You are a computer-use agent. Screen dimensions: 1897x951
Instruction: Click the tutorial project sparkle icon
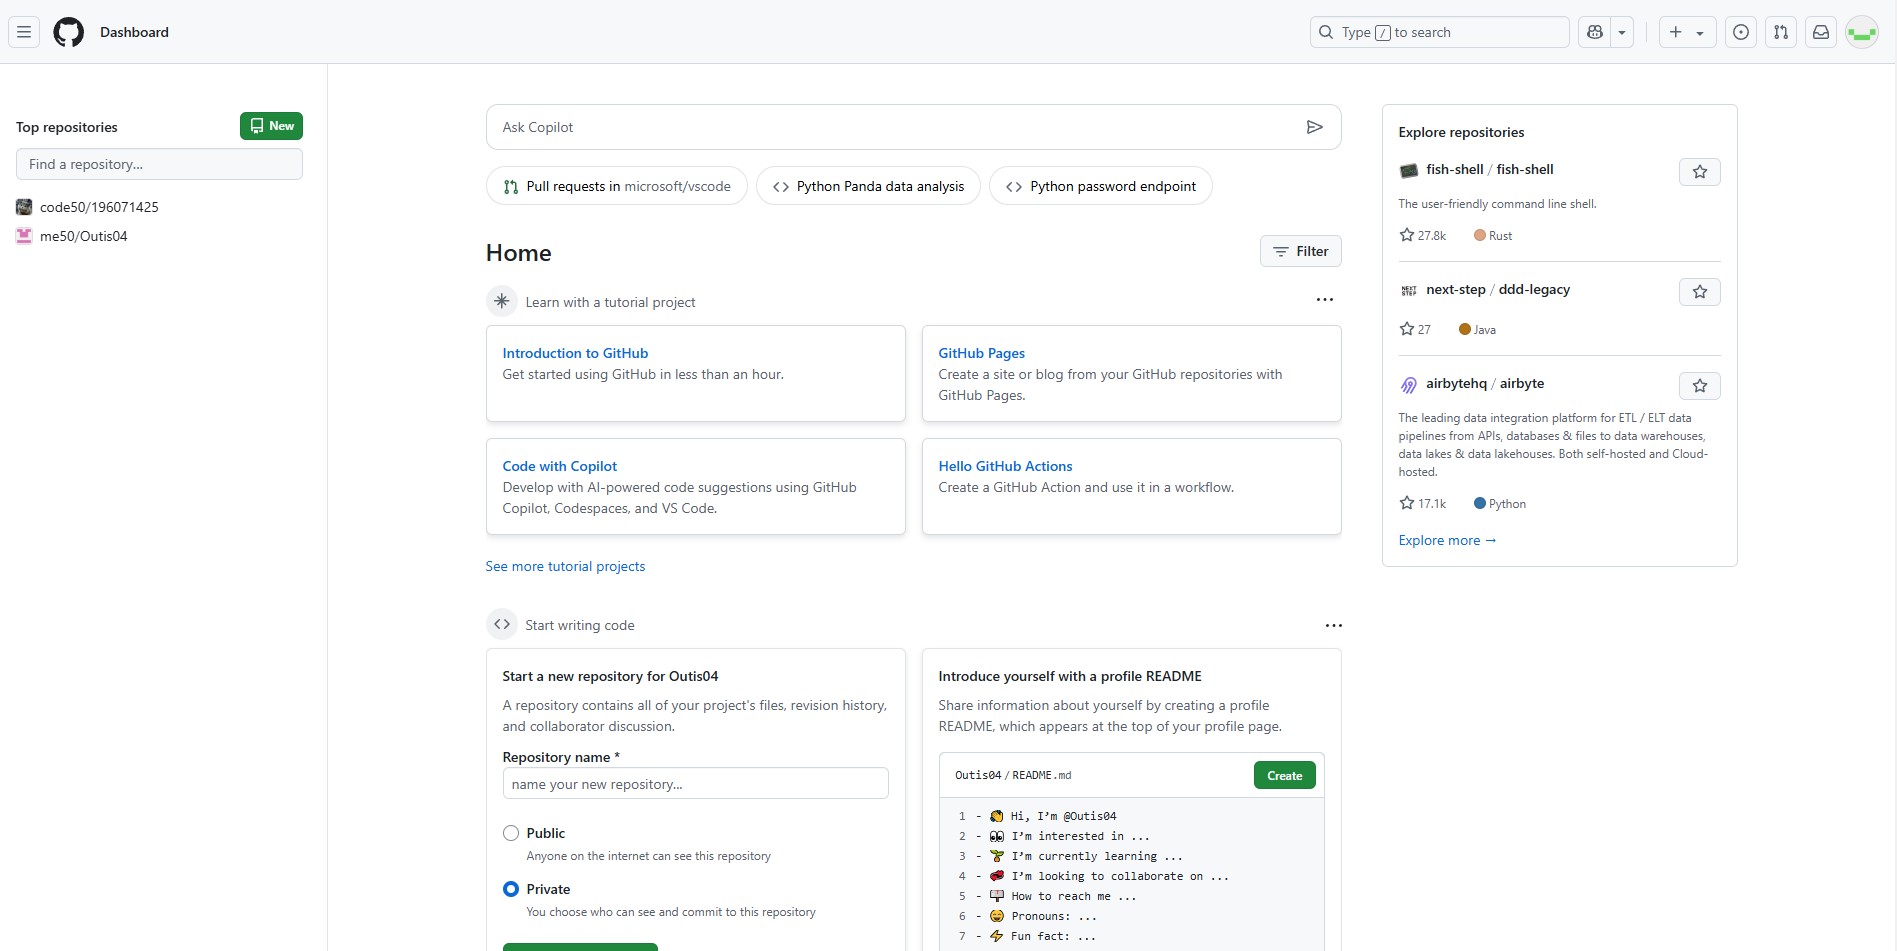click(x=502, y=301)
